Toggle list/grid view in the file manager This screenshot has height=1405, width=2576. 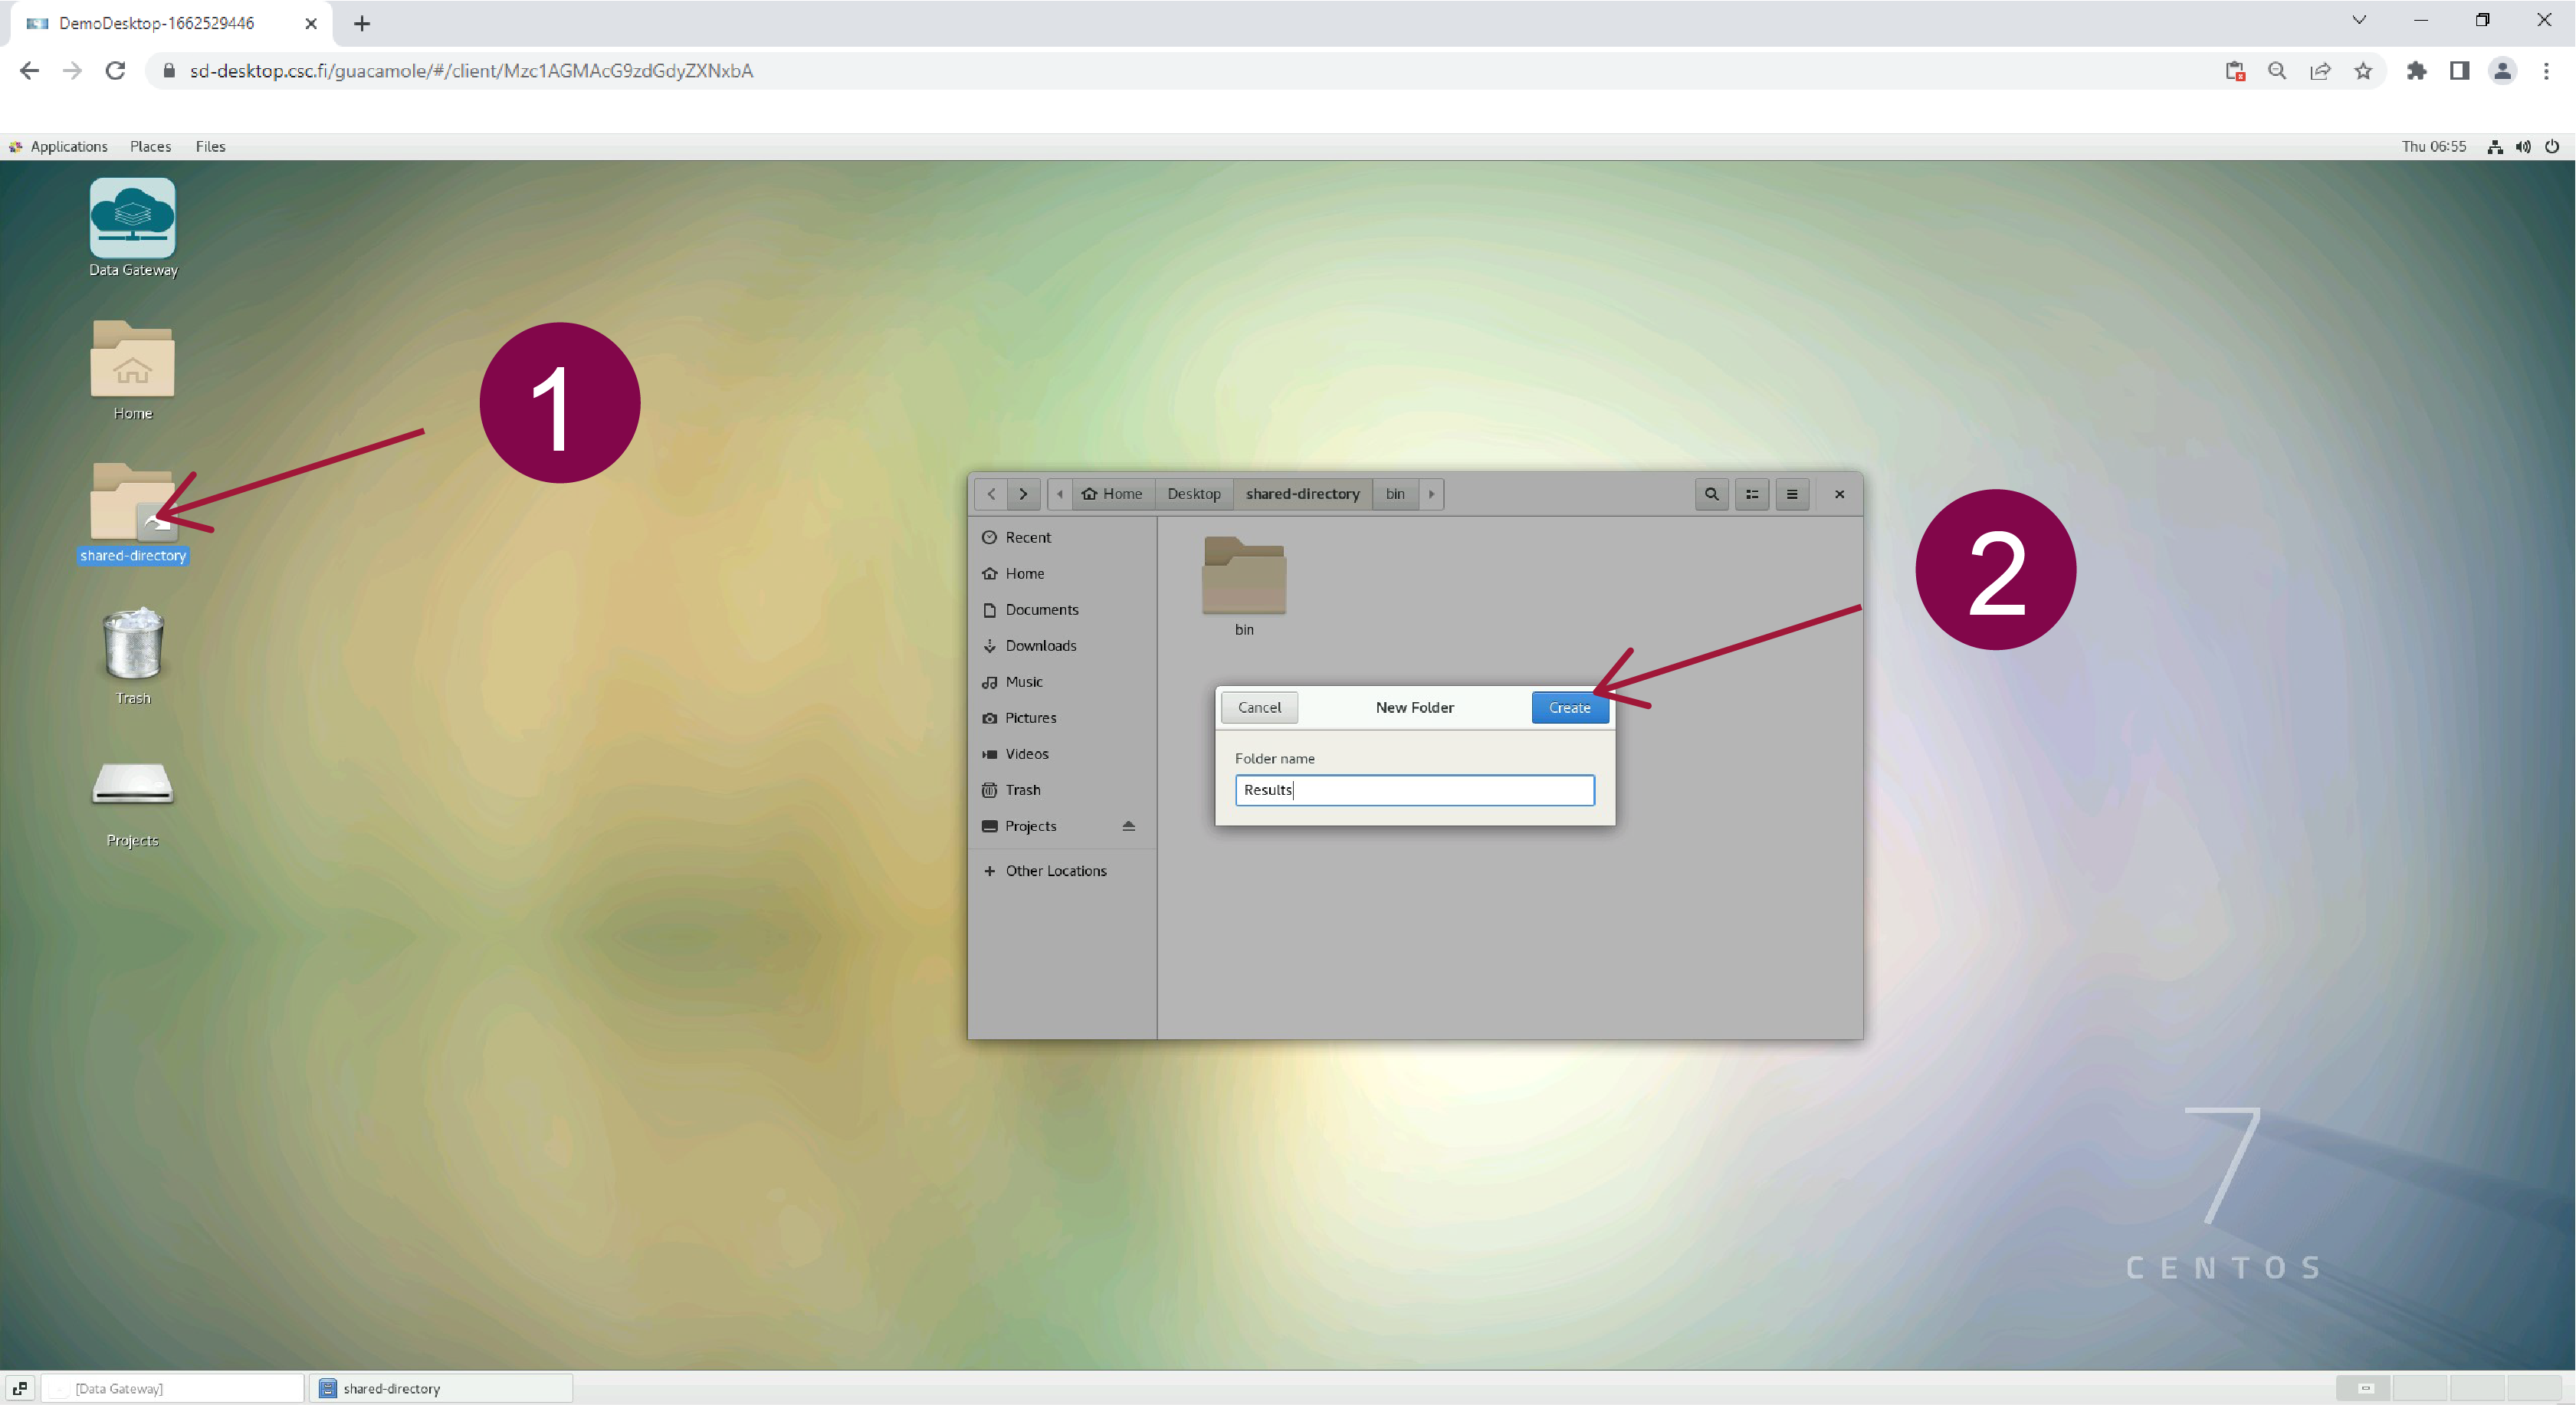click(x=1752, y=494)
